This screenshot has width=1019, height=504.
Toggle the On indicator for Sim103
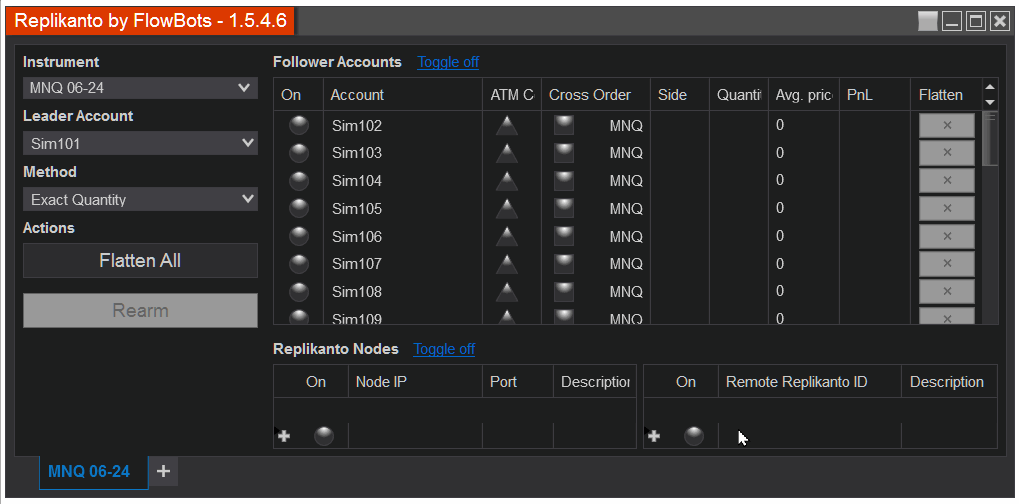pyautogui.click(x=299, y=153)
